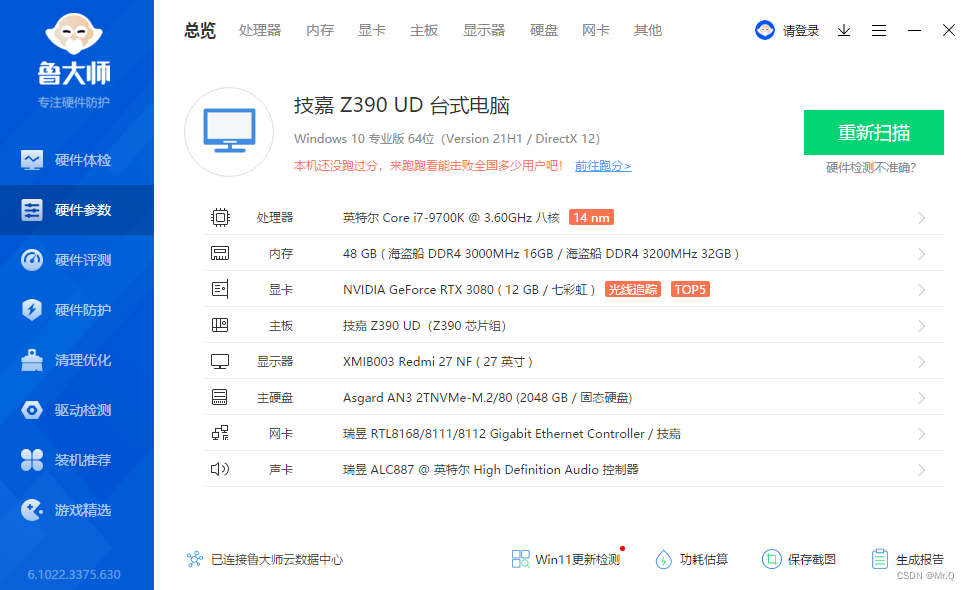
Task: Click the processor chip icon
Action: [x=220, y=218]
